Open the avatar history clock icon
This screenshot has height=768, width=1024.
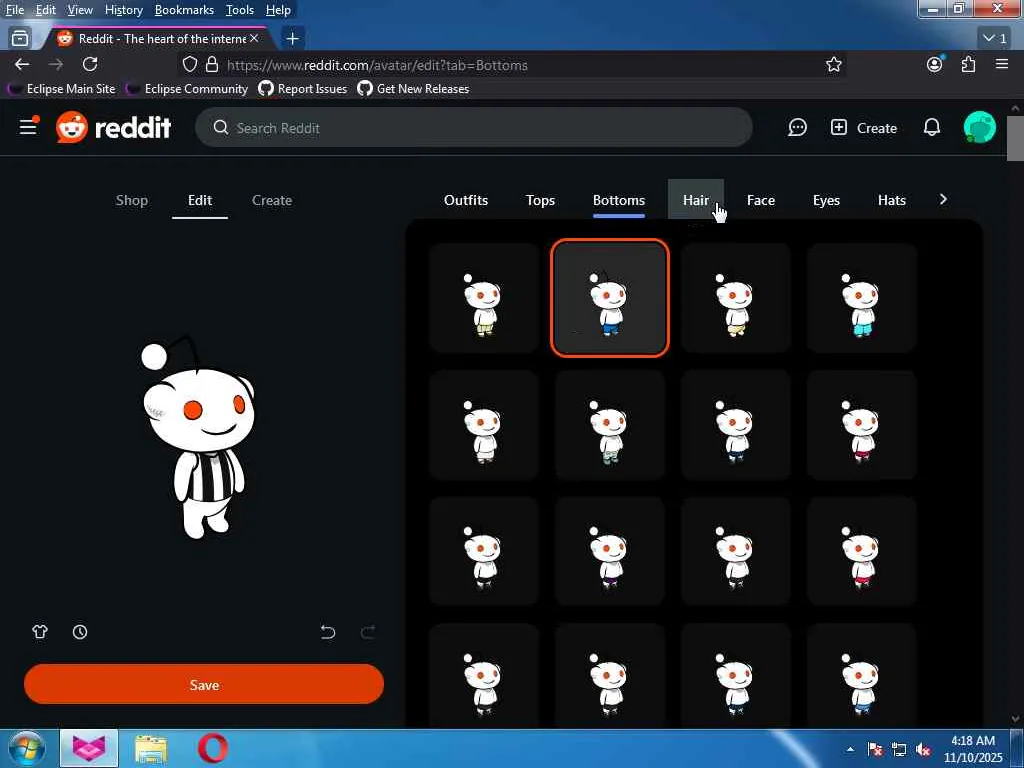coord(80,632)
